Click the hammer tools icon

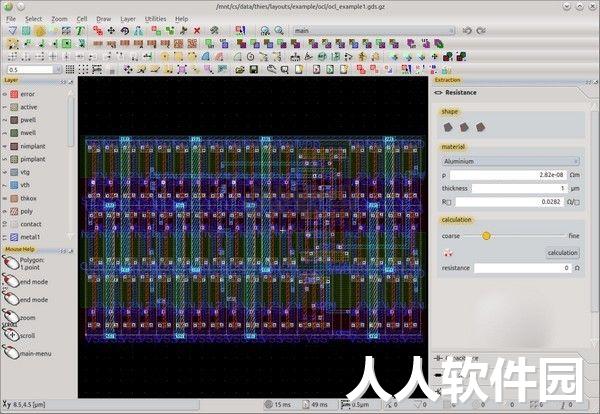[215, 31]
